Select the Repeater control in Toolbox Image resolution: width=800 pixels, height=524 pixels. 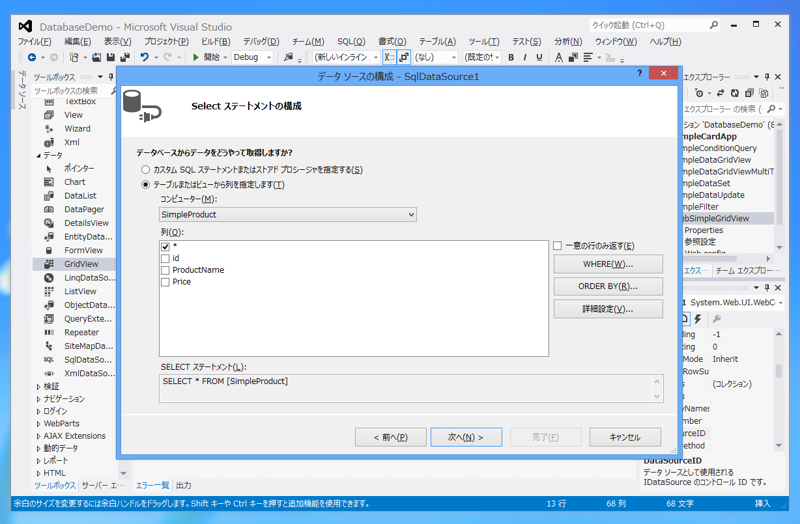pos(74,332)
